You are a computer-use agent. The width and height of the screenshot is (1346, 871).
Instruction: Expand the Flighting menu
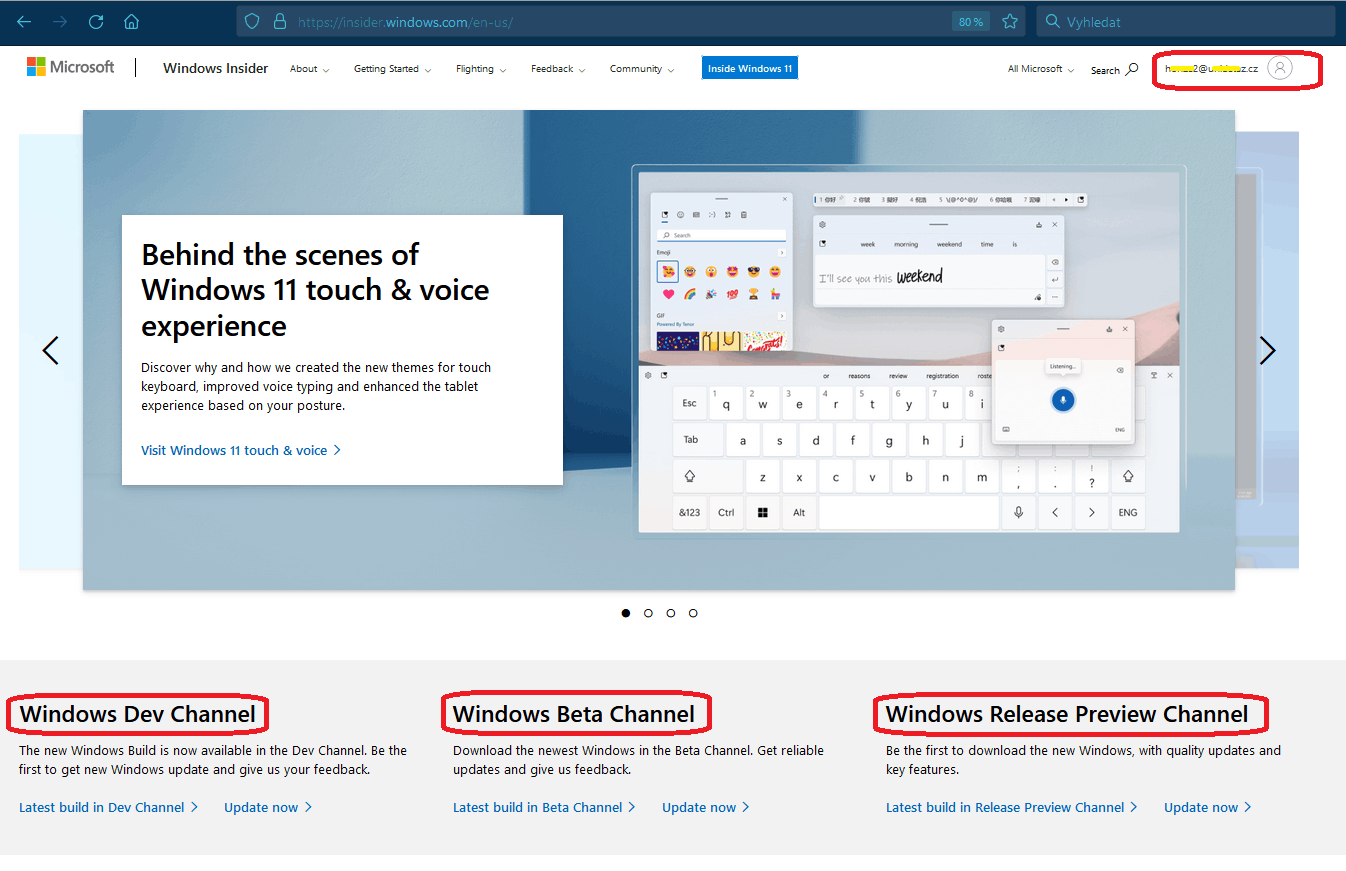click(x=481, y=69)
